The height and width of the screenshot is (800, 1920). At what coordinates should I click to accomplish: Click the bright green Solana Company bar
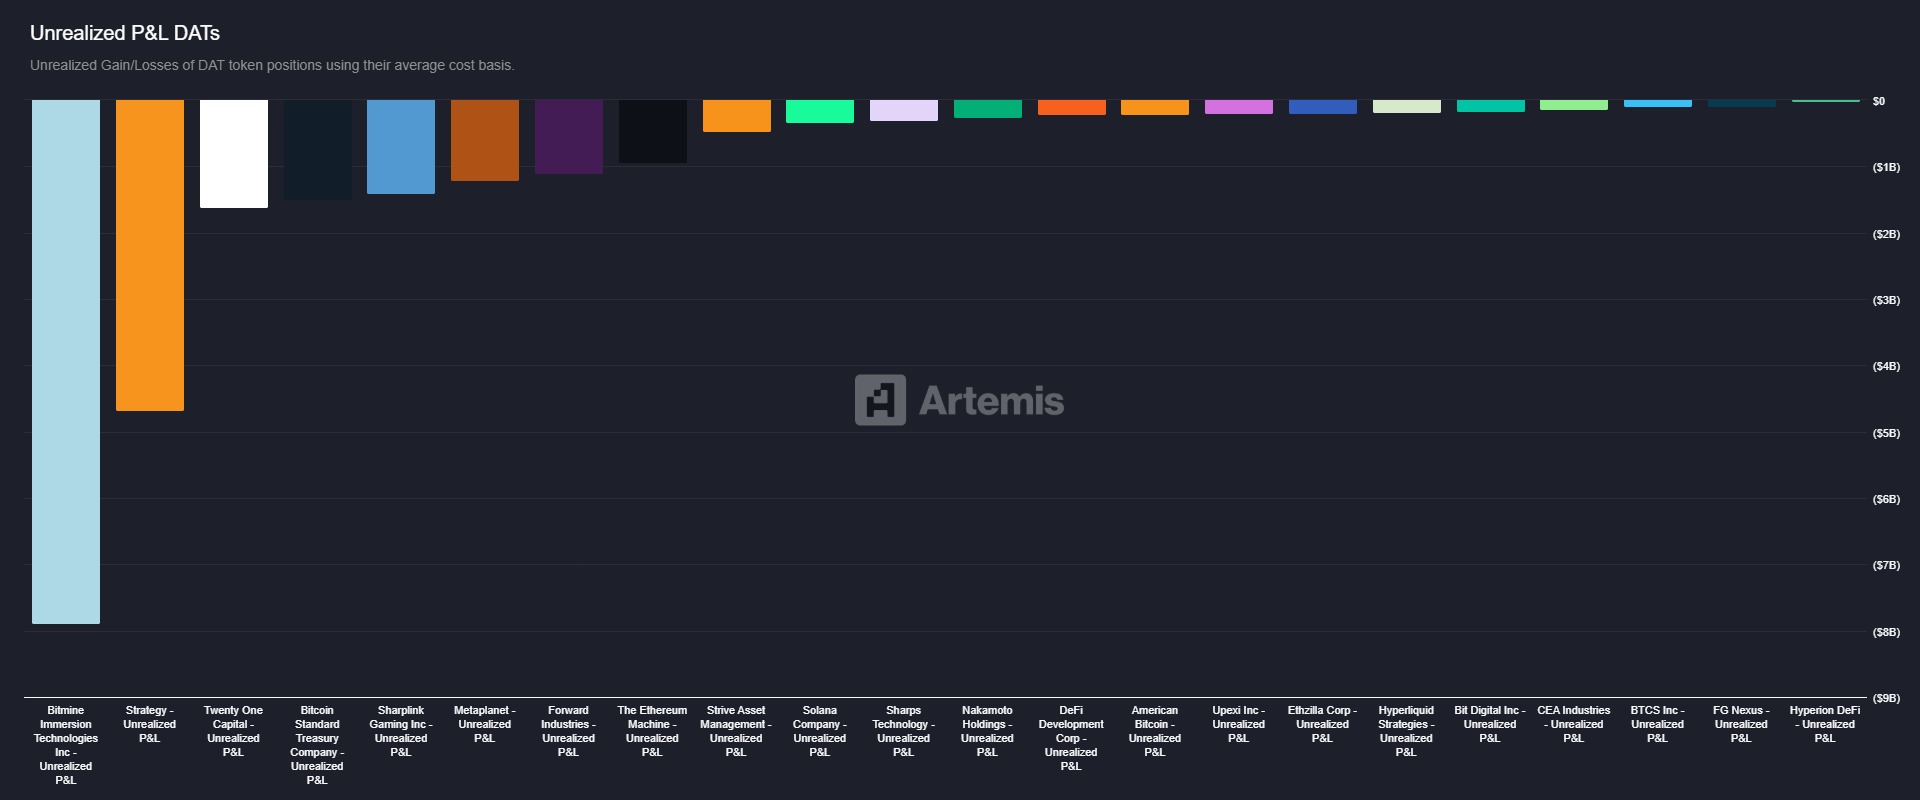820,111
